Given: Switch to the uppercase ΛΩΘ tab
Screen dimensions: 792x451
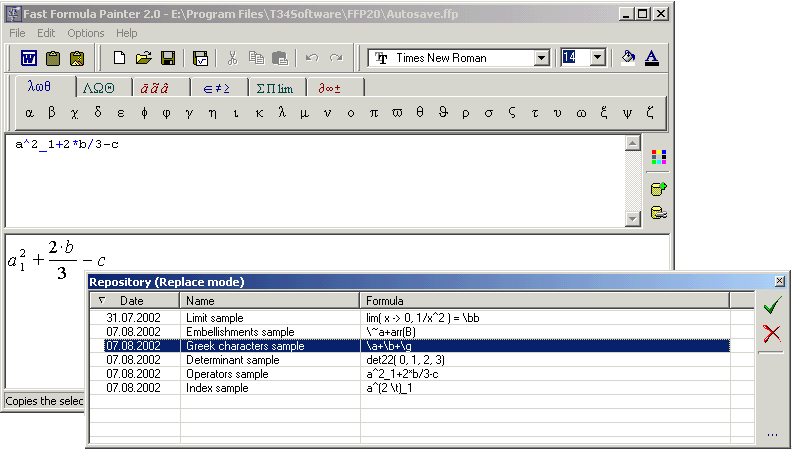Looking at the screenshot, I should [x=105, y=87].
